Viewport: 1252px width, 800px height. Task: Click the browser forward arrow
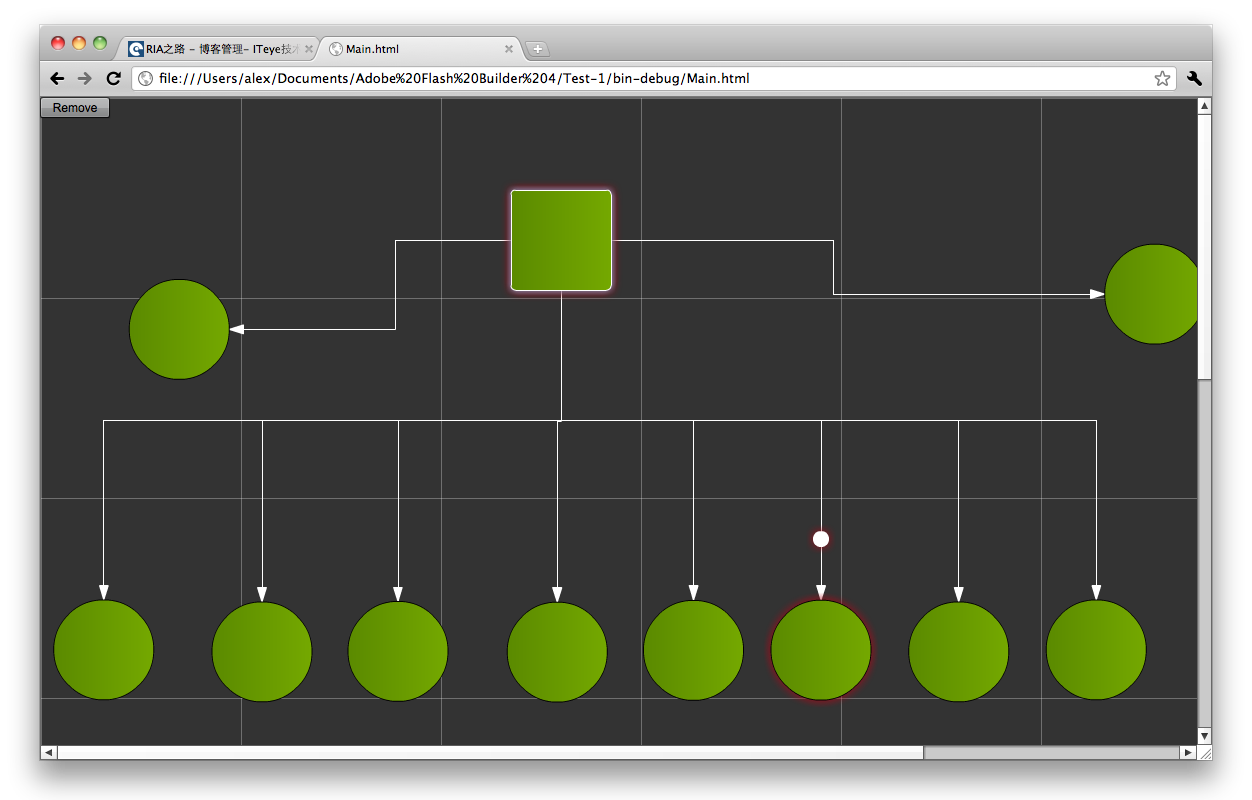click(85, 78)
